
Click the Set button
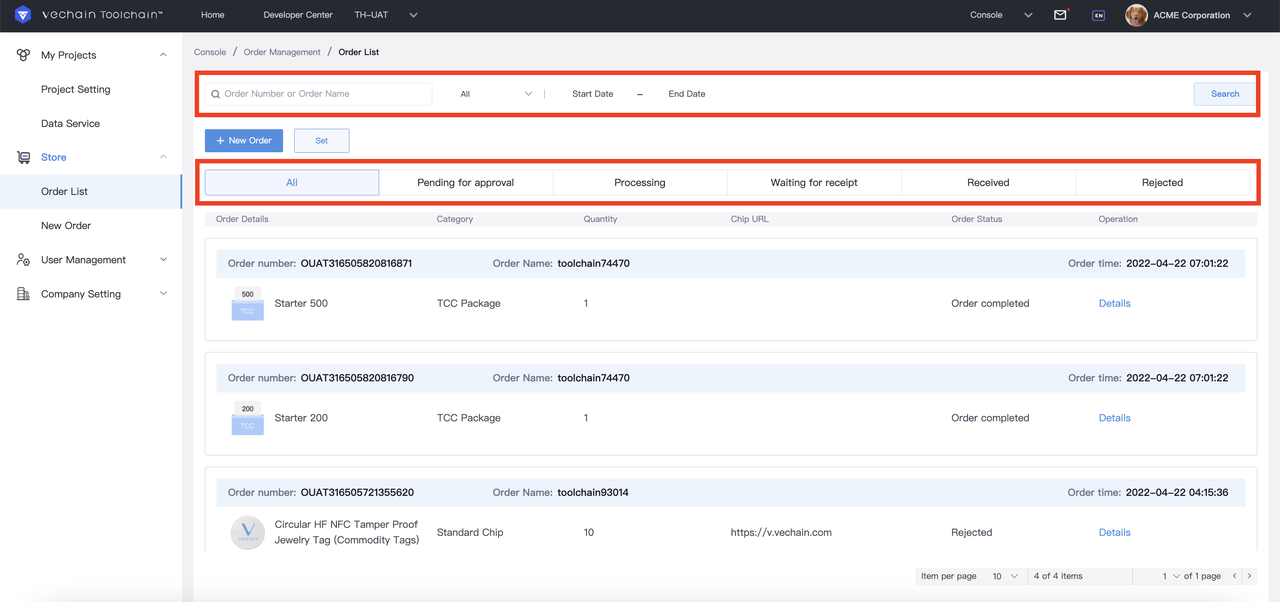pyautogui.click(x=322, y=141)
